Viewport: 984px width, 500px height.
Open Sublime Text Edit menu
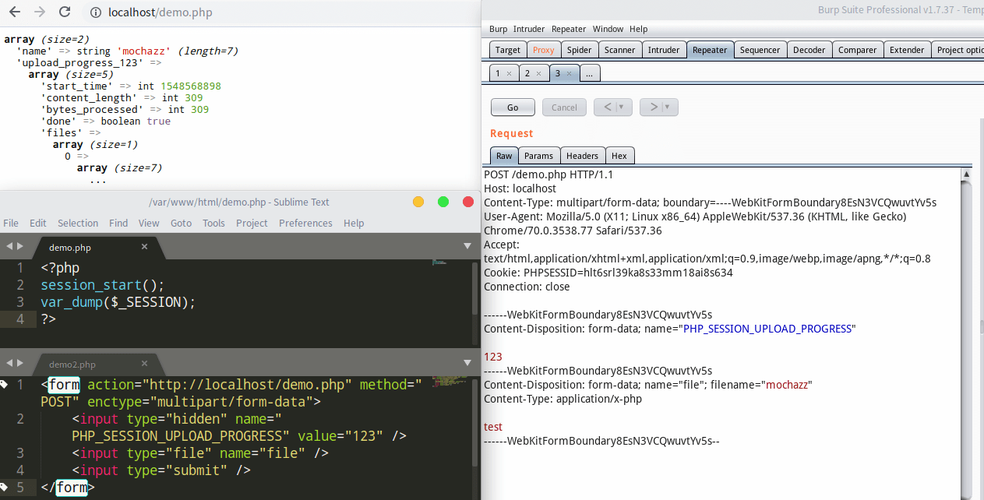(x=38, y=223)
